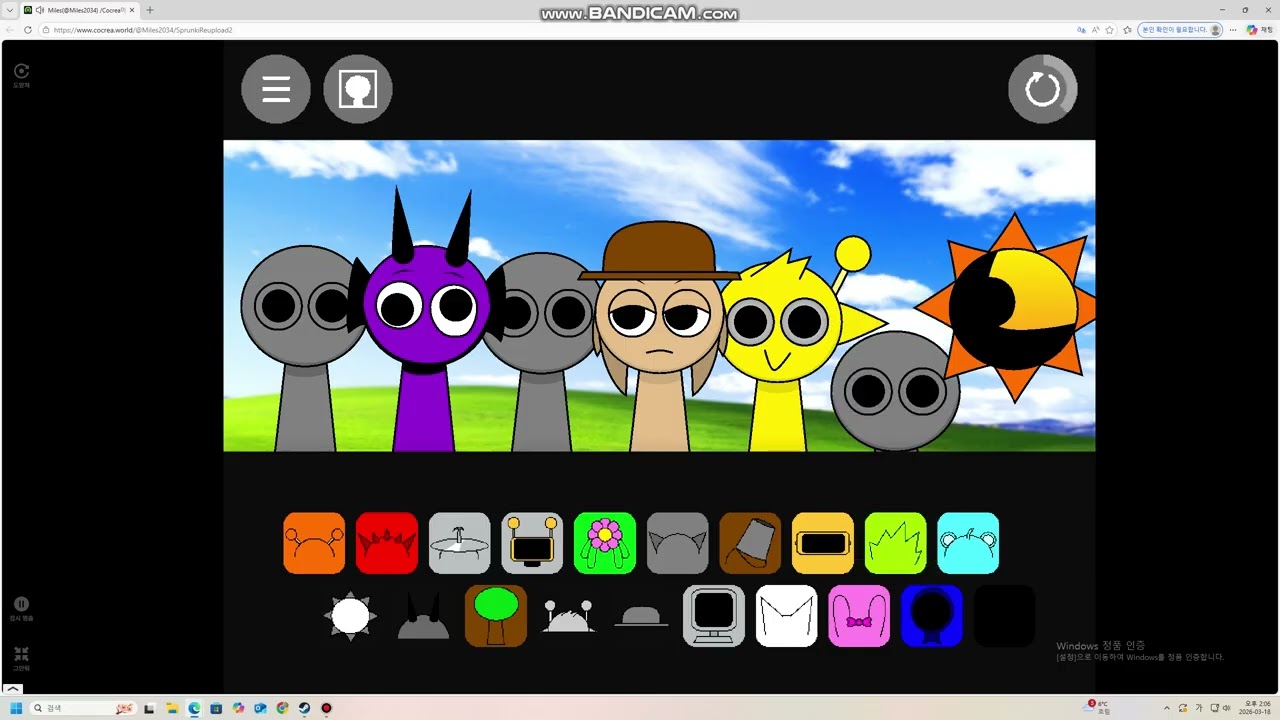1280x720 pixels.
Task: Open Steam from the taskbar
Action: (x=304, y=708)
